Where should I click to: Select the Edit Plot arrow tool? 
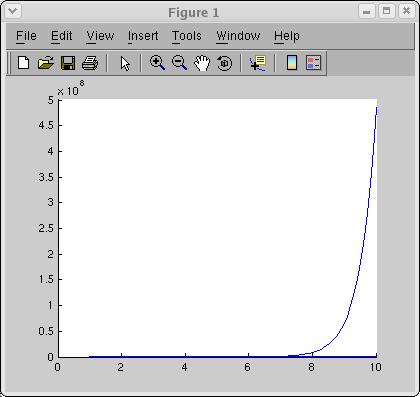(x=125, y=63)
